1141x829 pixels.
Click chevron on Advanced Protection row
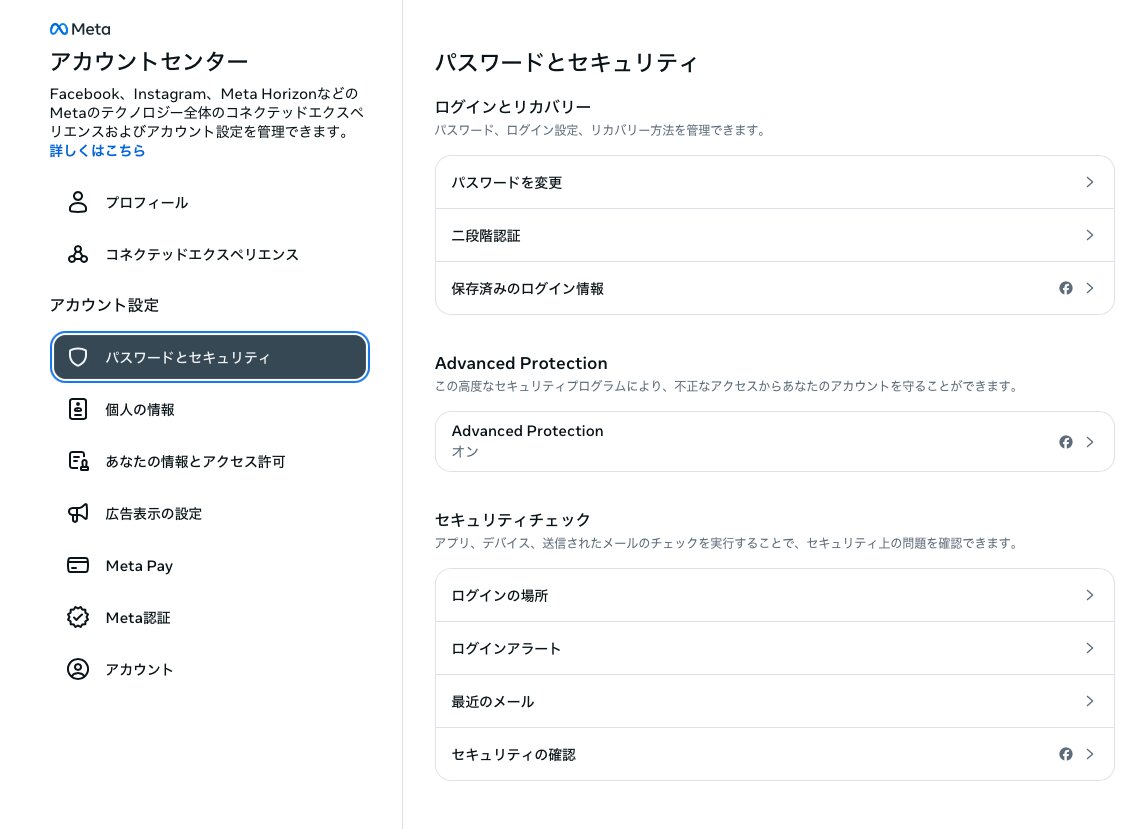point(1089,442)
